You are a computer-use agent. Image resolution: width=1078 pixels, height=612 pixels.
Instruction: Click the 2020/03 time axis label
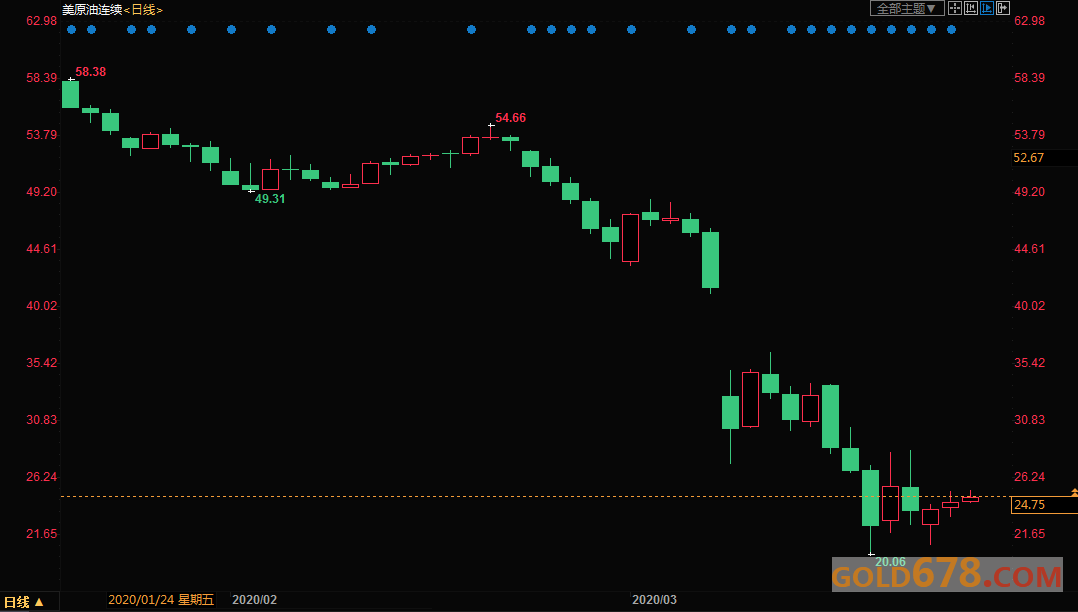coord(654,600)
